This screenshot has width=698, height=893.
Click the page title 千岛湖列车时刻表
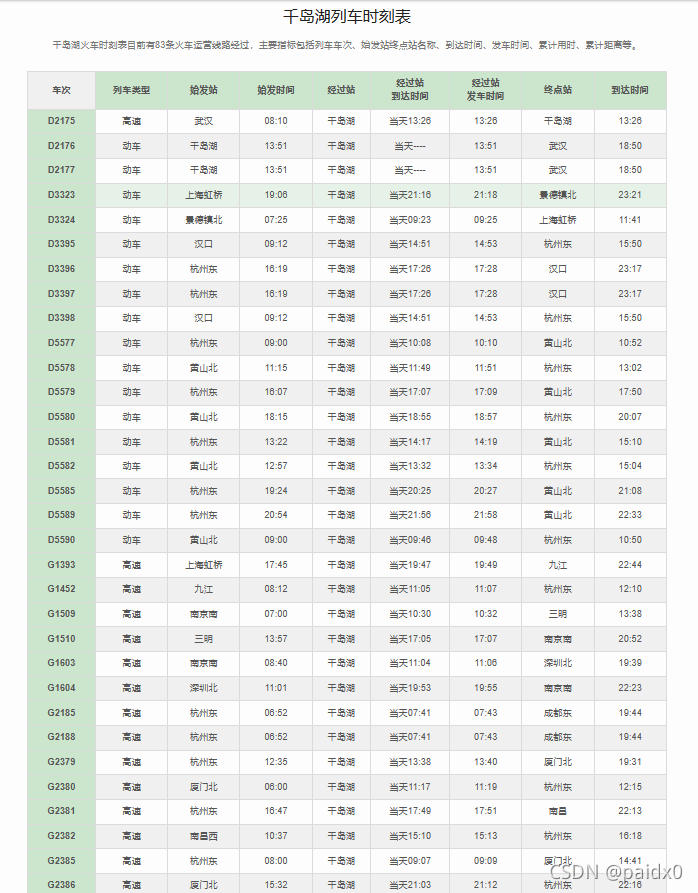click(347, 17)
